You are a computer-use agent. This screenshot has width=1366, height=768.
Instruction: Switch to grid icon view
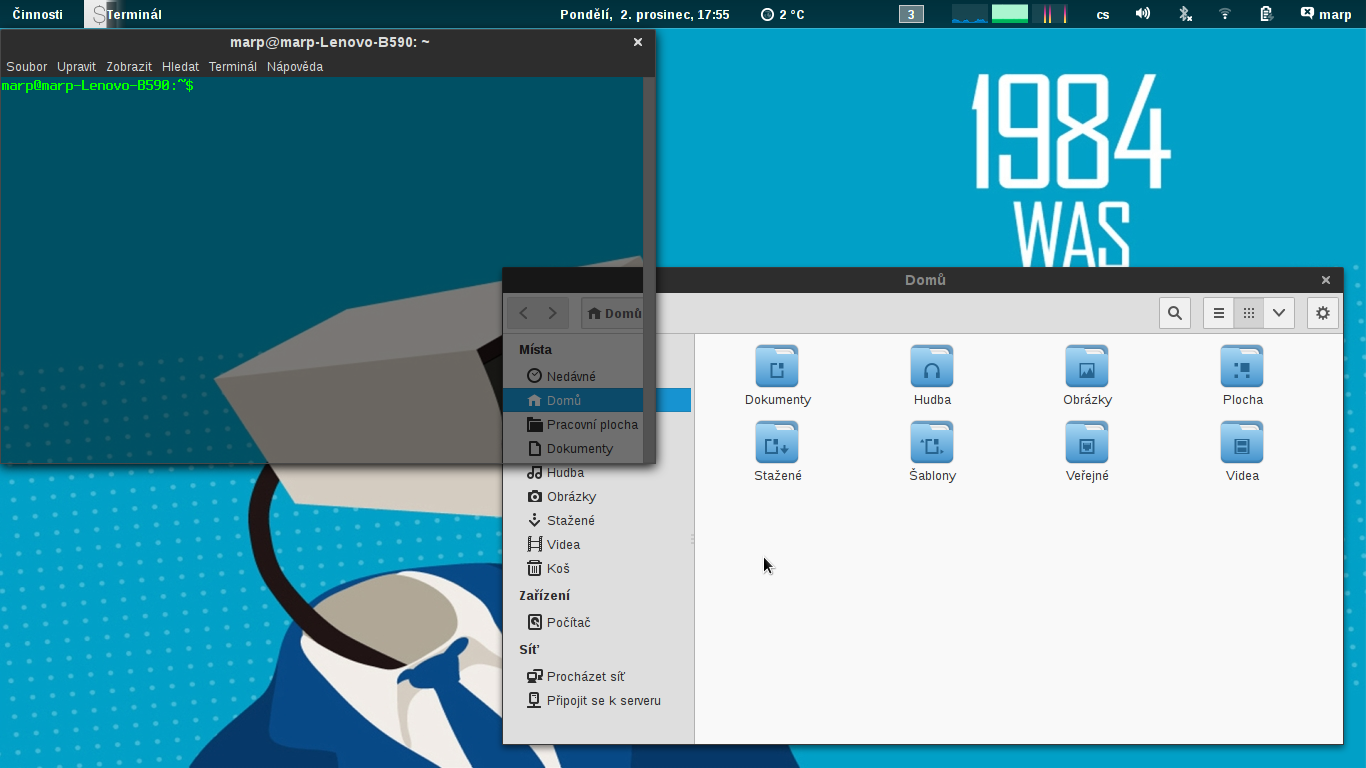pos(1249,313)
